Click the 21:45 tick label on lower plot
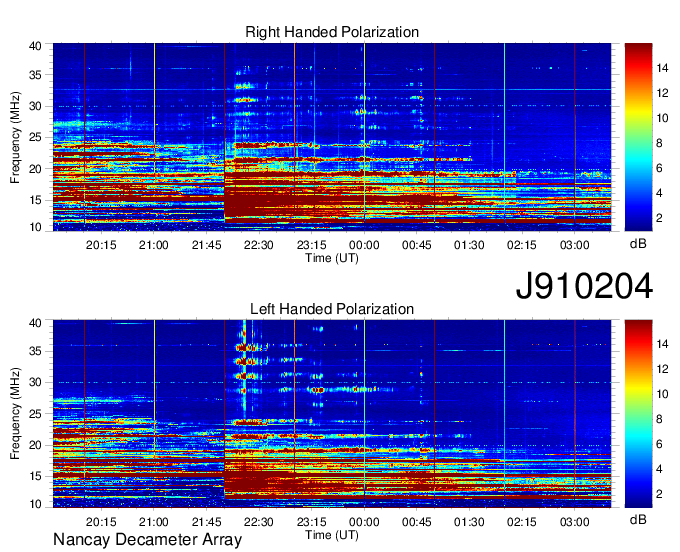 [x=206, y=522]
